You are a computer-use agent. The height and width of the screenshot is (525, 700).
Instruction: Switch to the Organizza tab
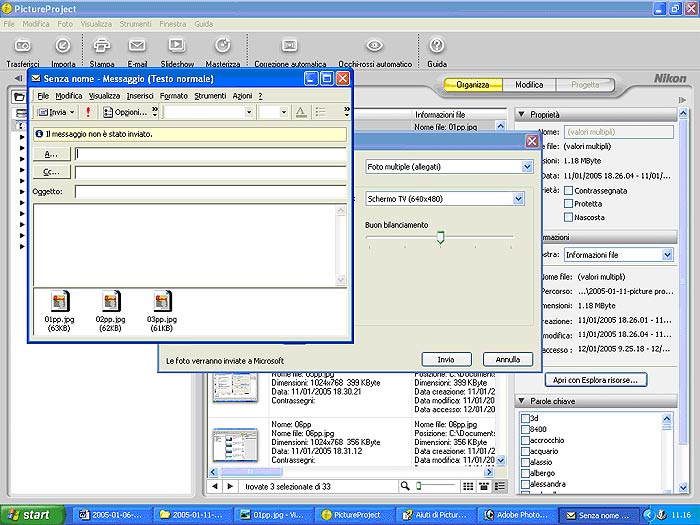point(472,85)
